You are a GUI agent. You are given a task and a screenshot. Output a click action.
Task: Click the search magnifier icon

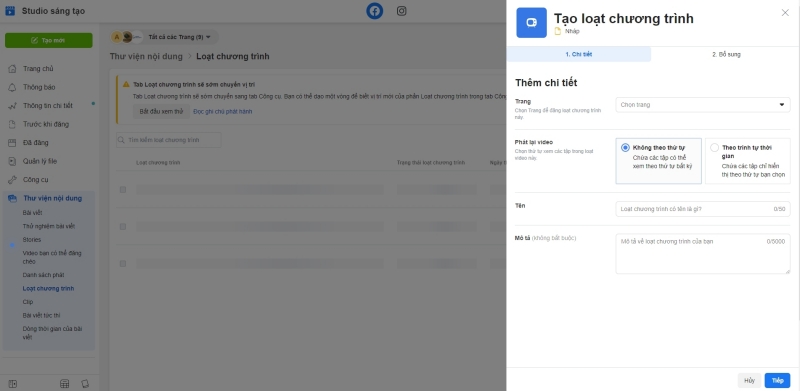[121, 140]
